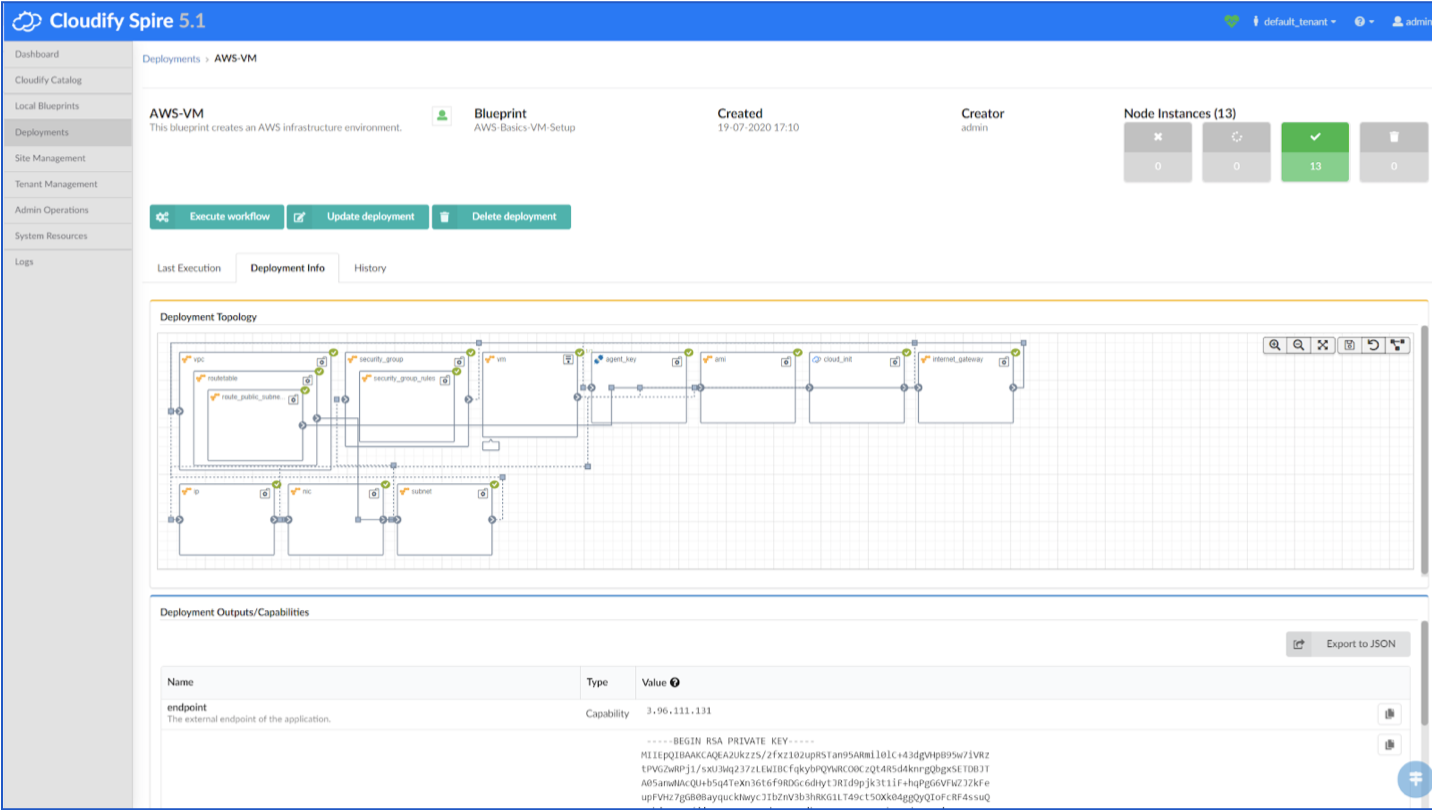Click the Type column header
The image size is (1432, 810).
[597, 682]
